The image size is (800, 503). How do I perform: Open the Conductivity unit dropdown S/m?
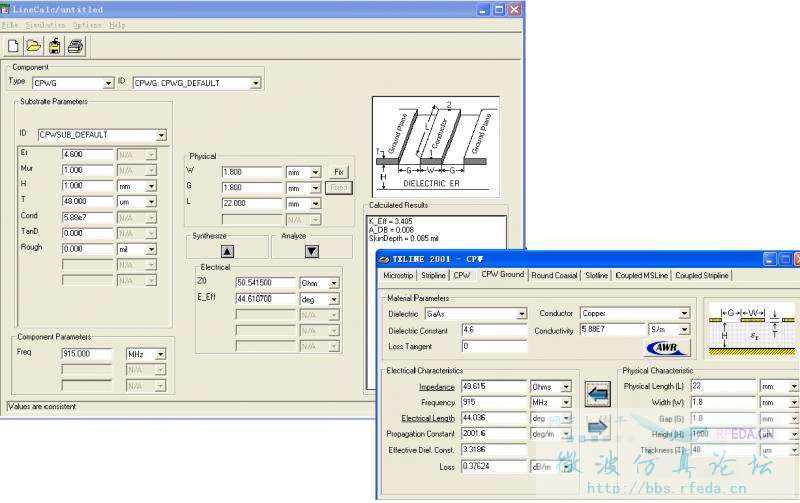coord(684,330)
